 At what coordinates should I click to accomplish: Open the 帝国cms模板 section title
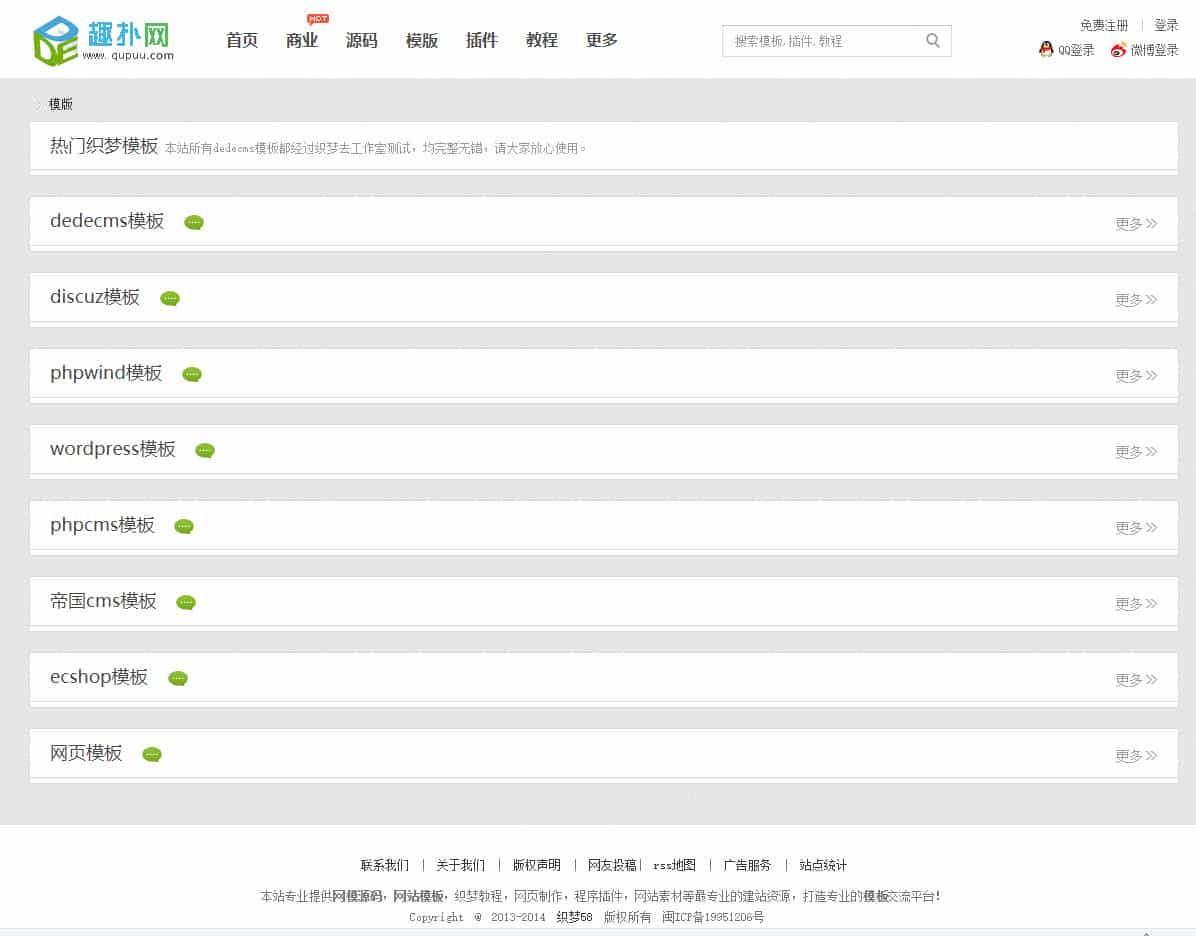pos(103,601)
